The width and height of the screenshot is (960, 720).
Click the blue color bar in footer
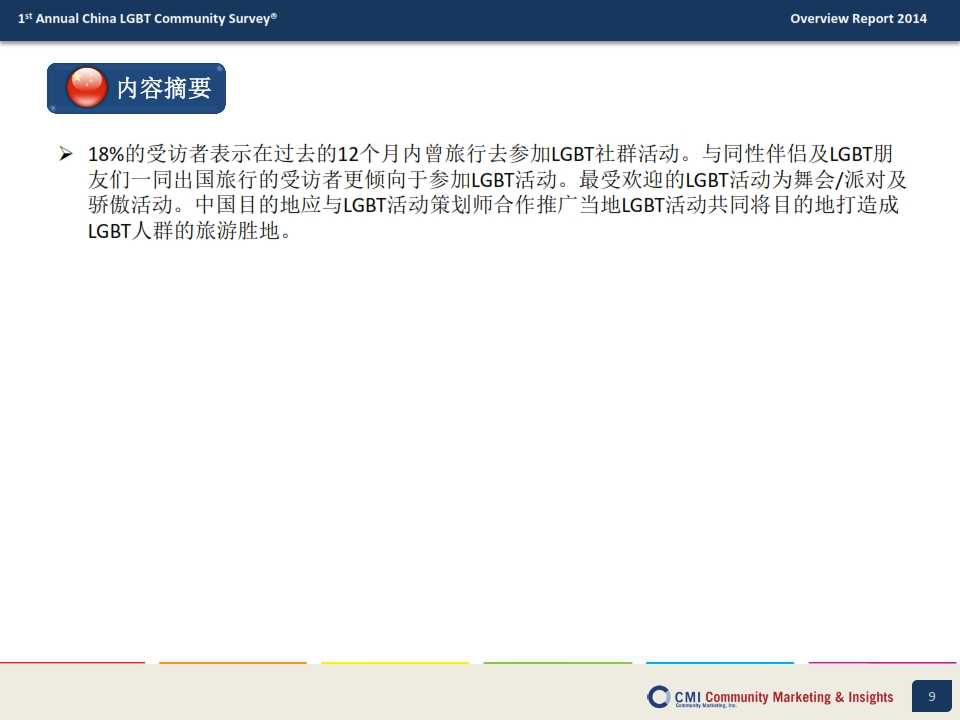coord(719,662)
